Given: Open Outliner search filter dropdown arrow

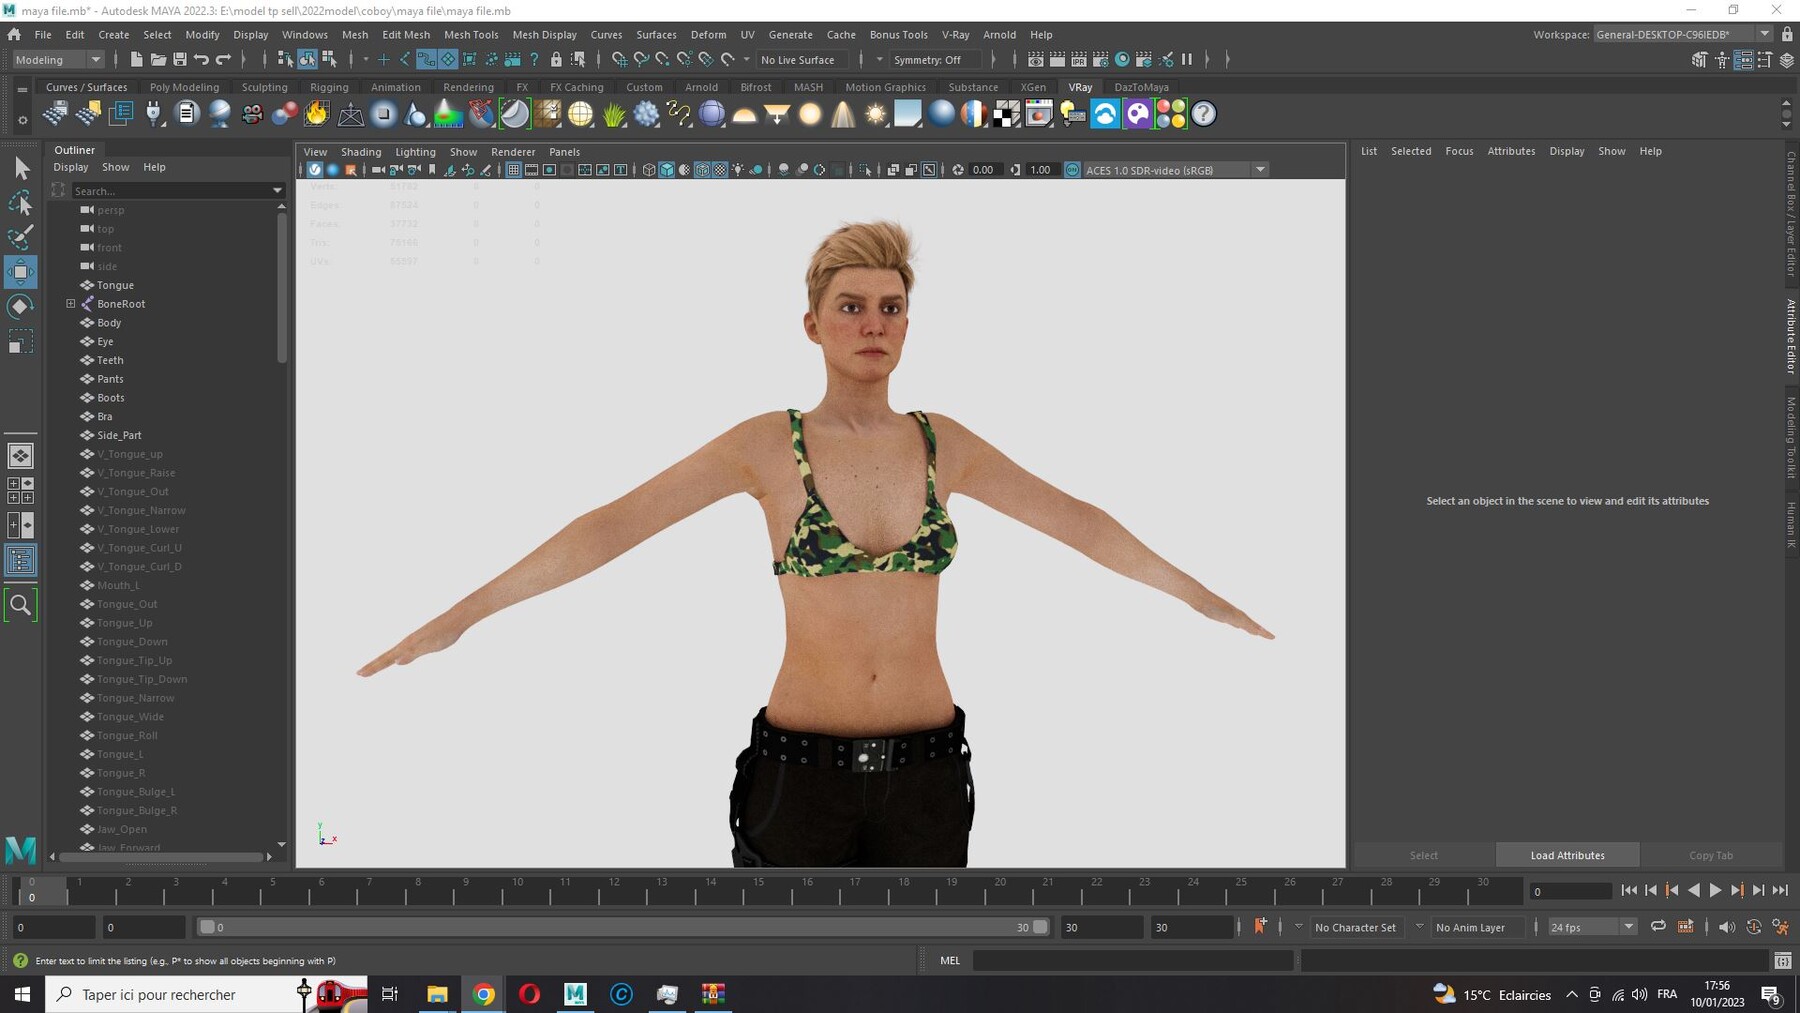Looking at the screenshot, I should point(277,190).
